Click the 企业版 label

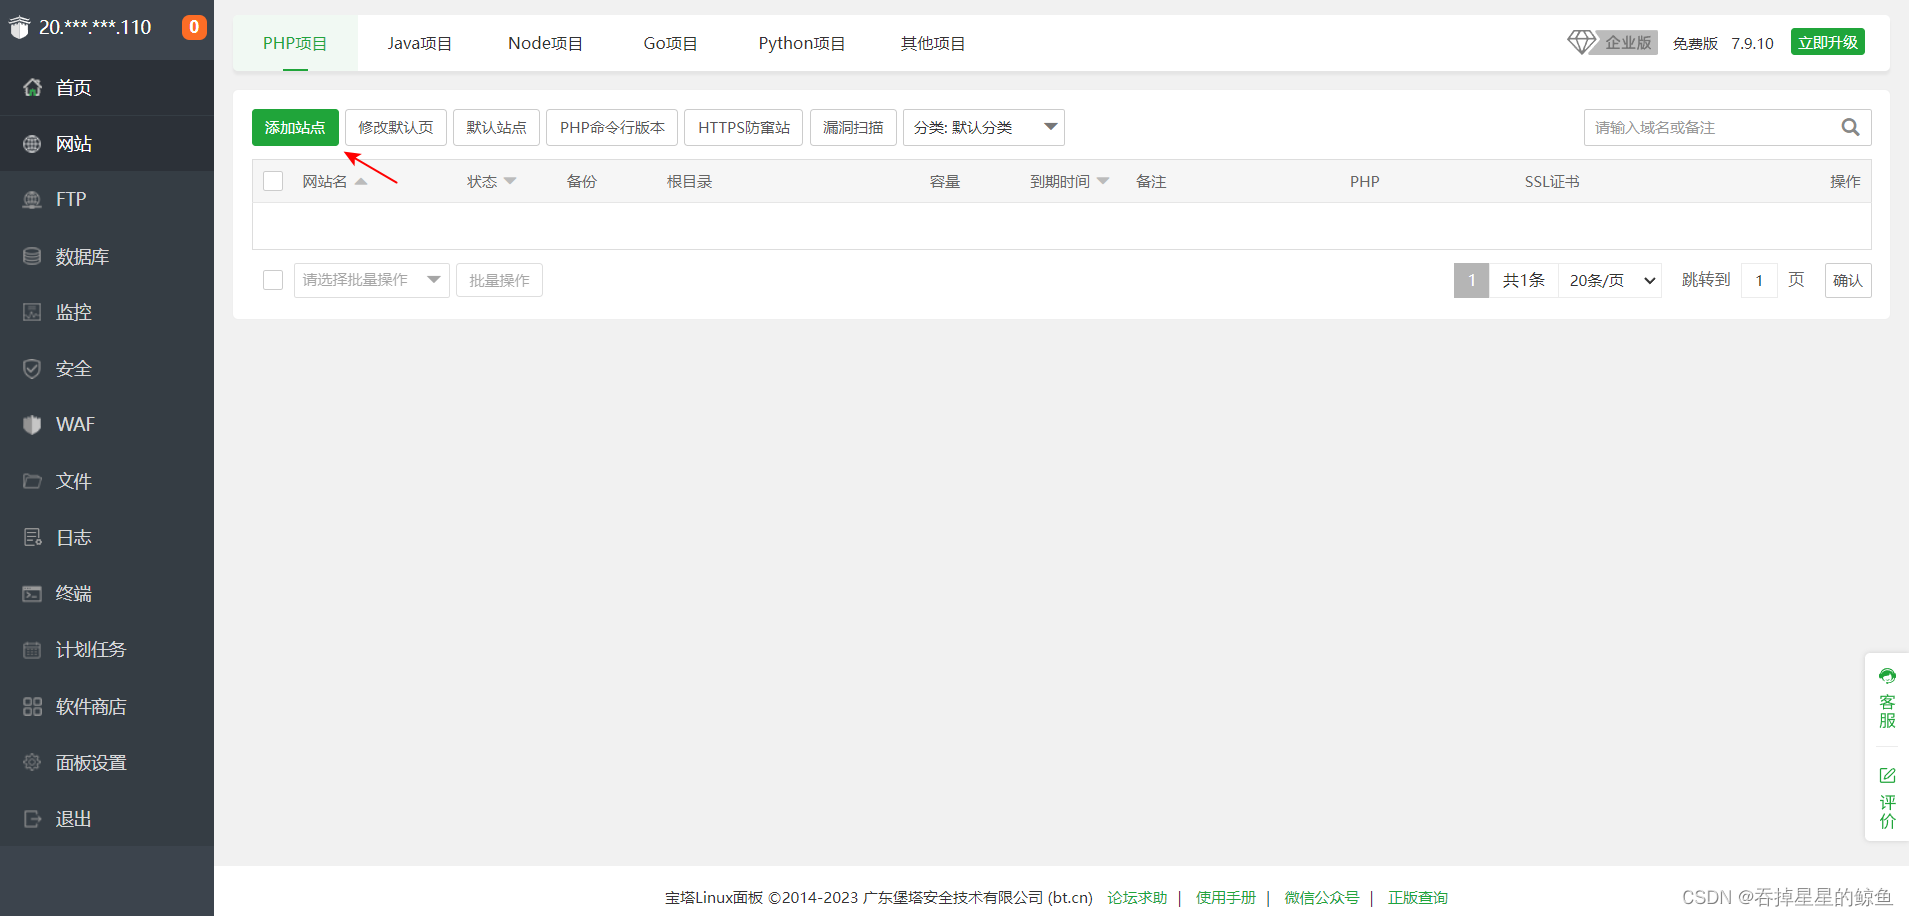pyautogui.click(x=1628, y=42)
